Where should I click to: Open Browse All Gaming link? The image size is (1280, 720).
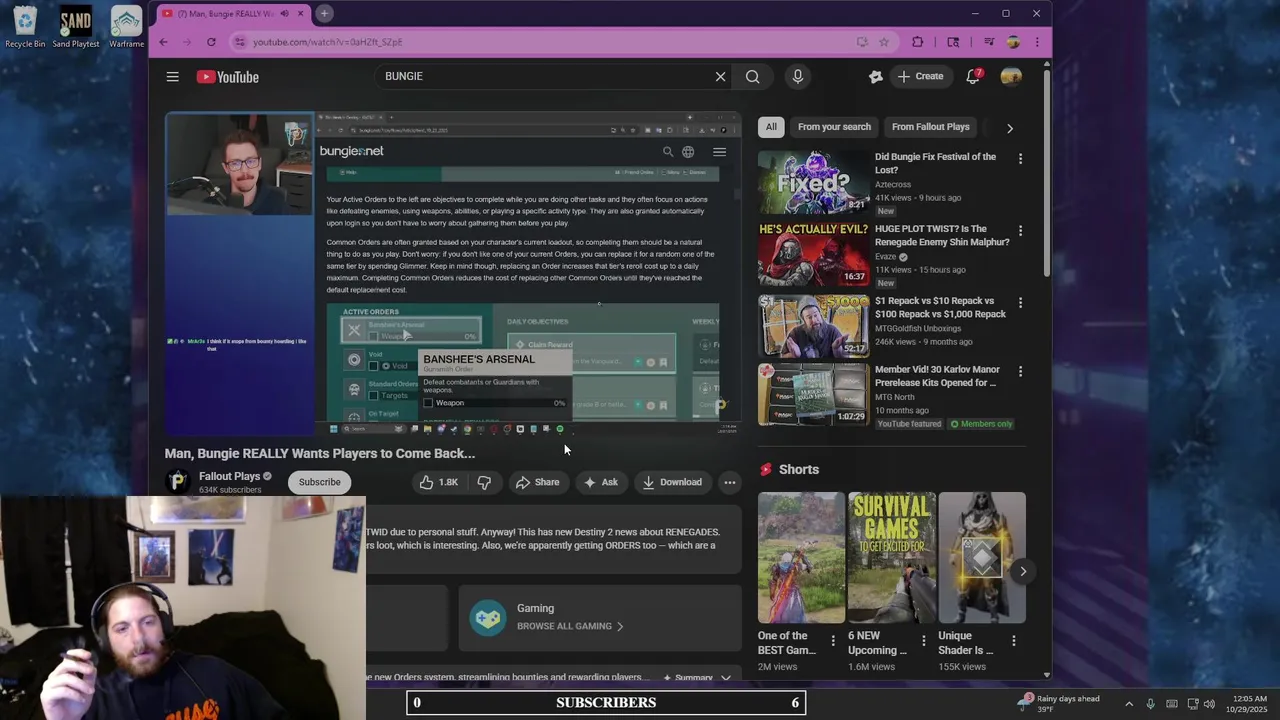coord(569,626)
